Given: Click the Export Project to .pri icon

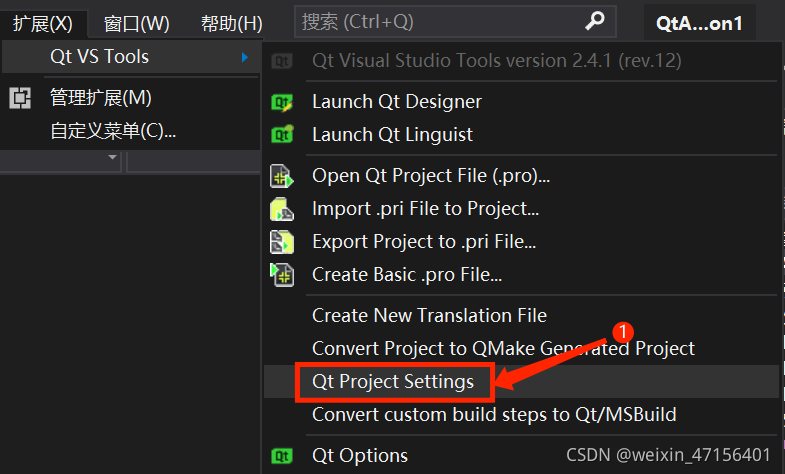Looking at the screenshot, I should (282, 242).
